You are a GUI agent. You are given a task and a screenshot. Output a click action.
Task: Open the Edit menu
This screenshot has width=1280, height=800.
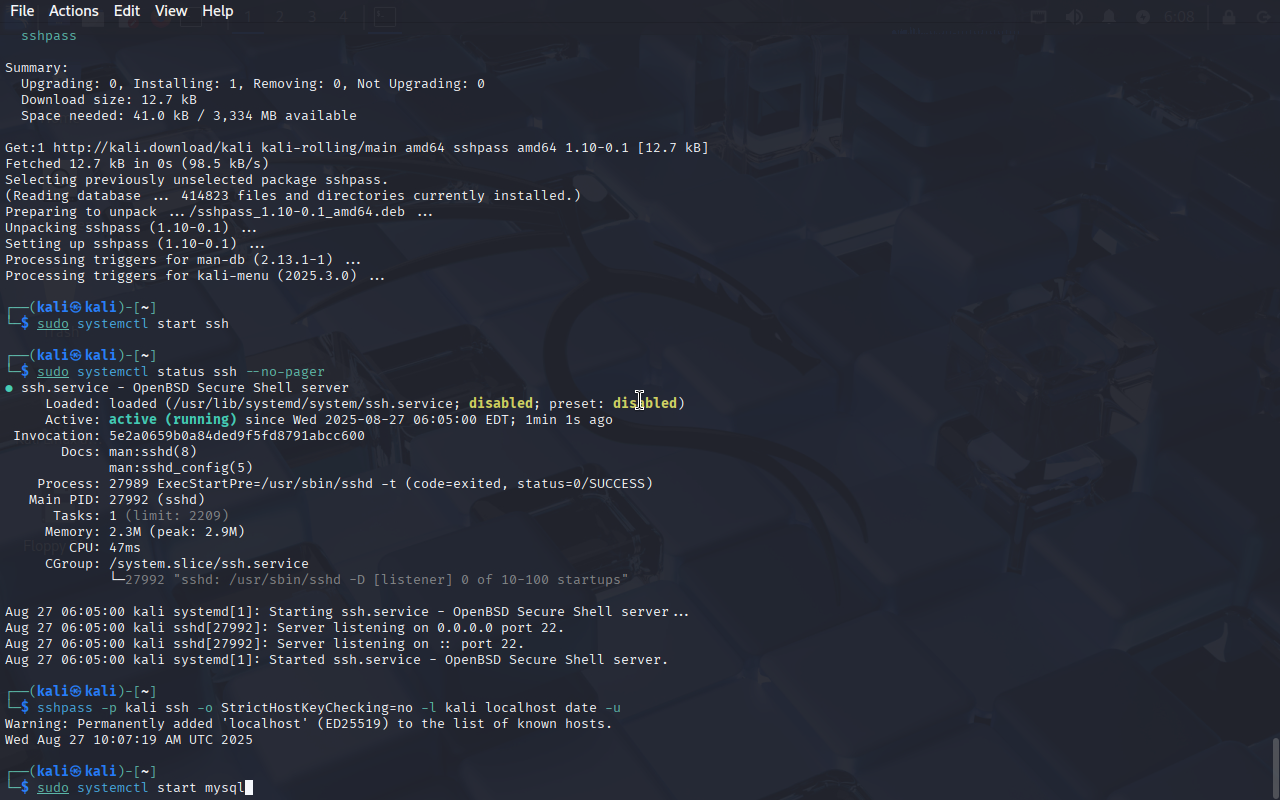(127, 11)
